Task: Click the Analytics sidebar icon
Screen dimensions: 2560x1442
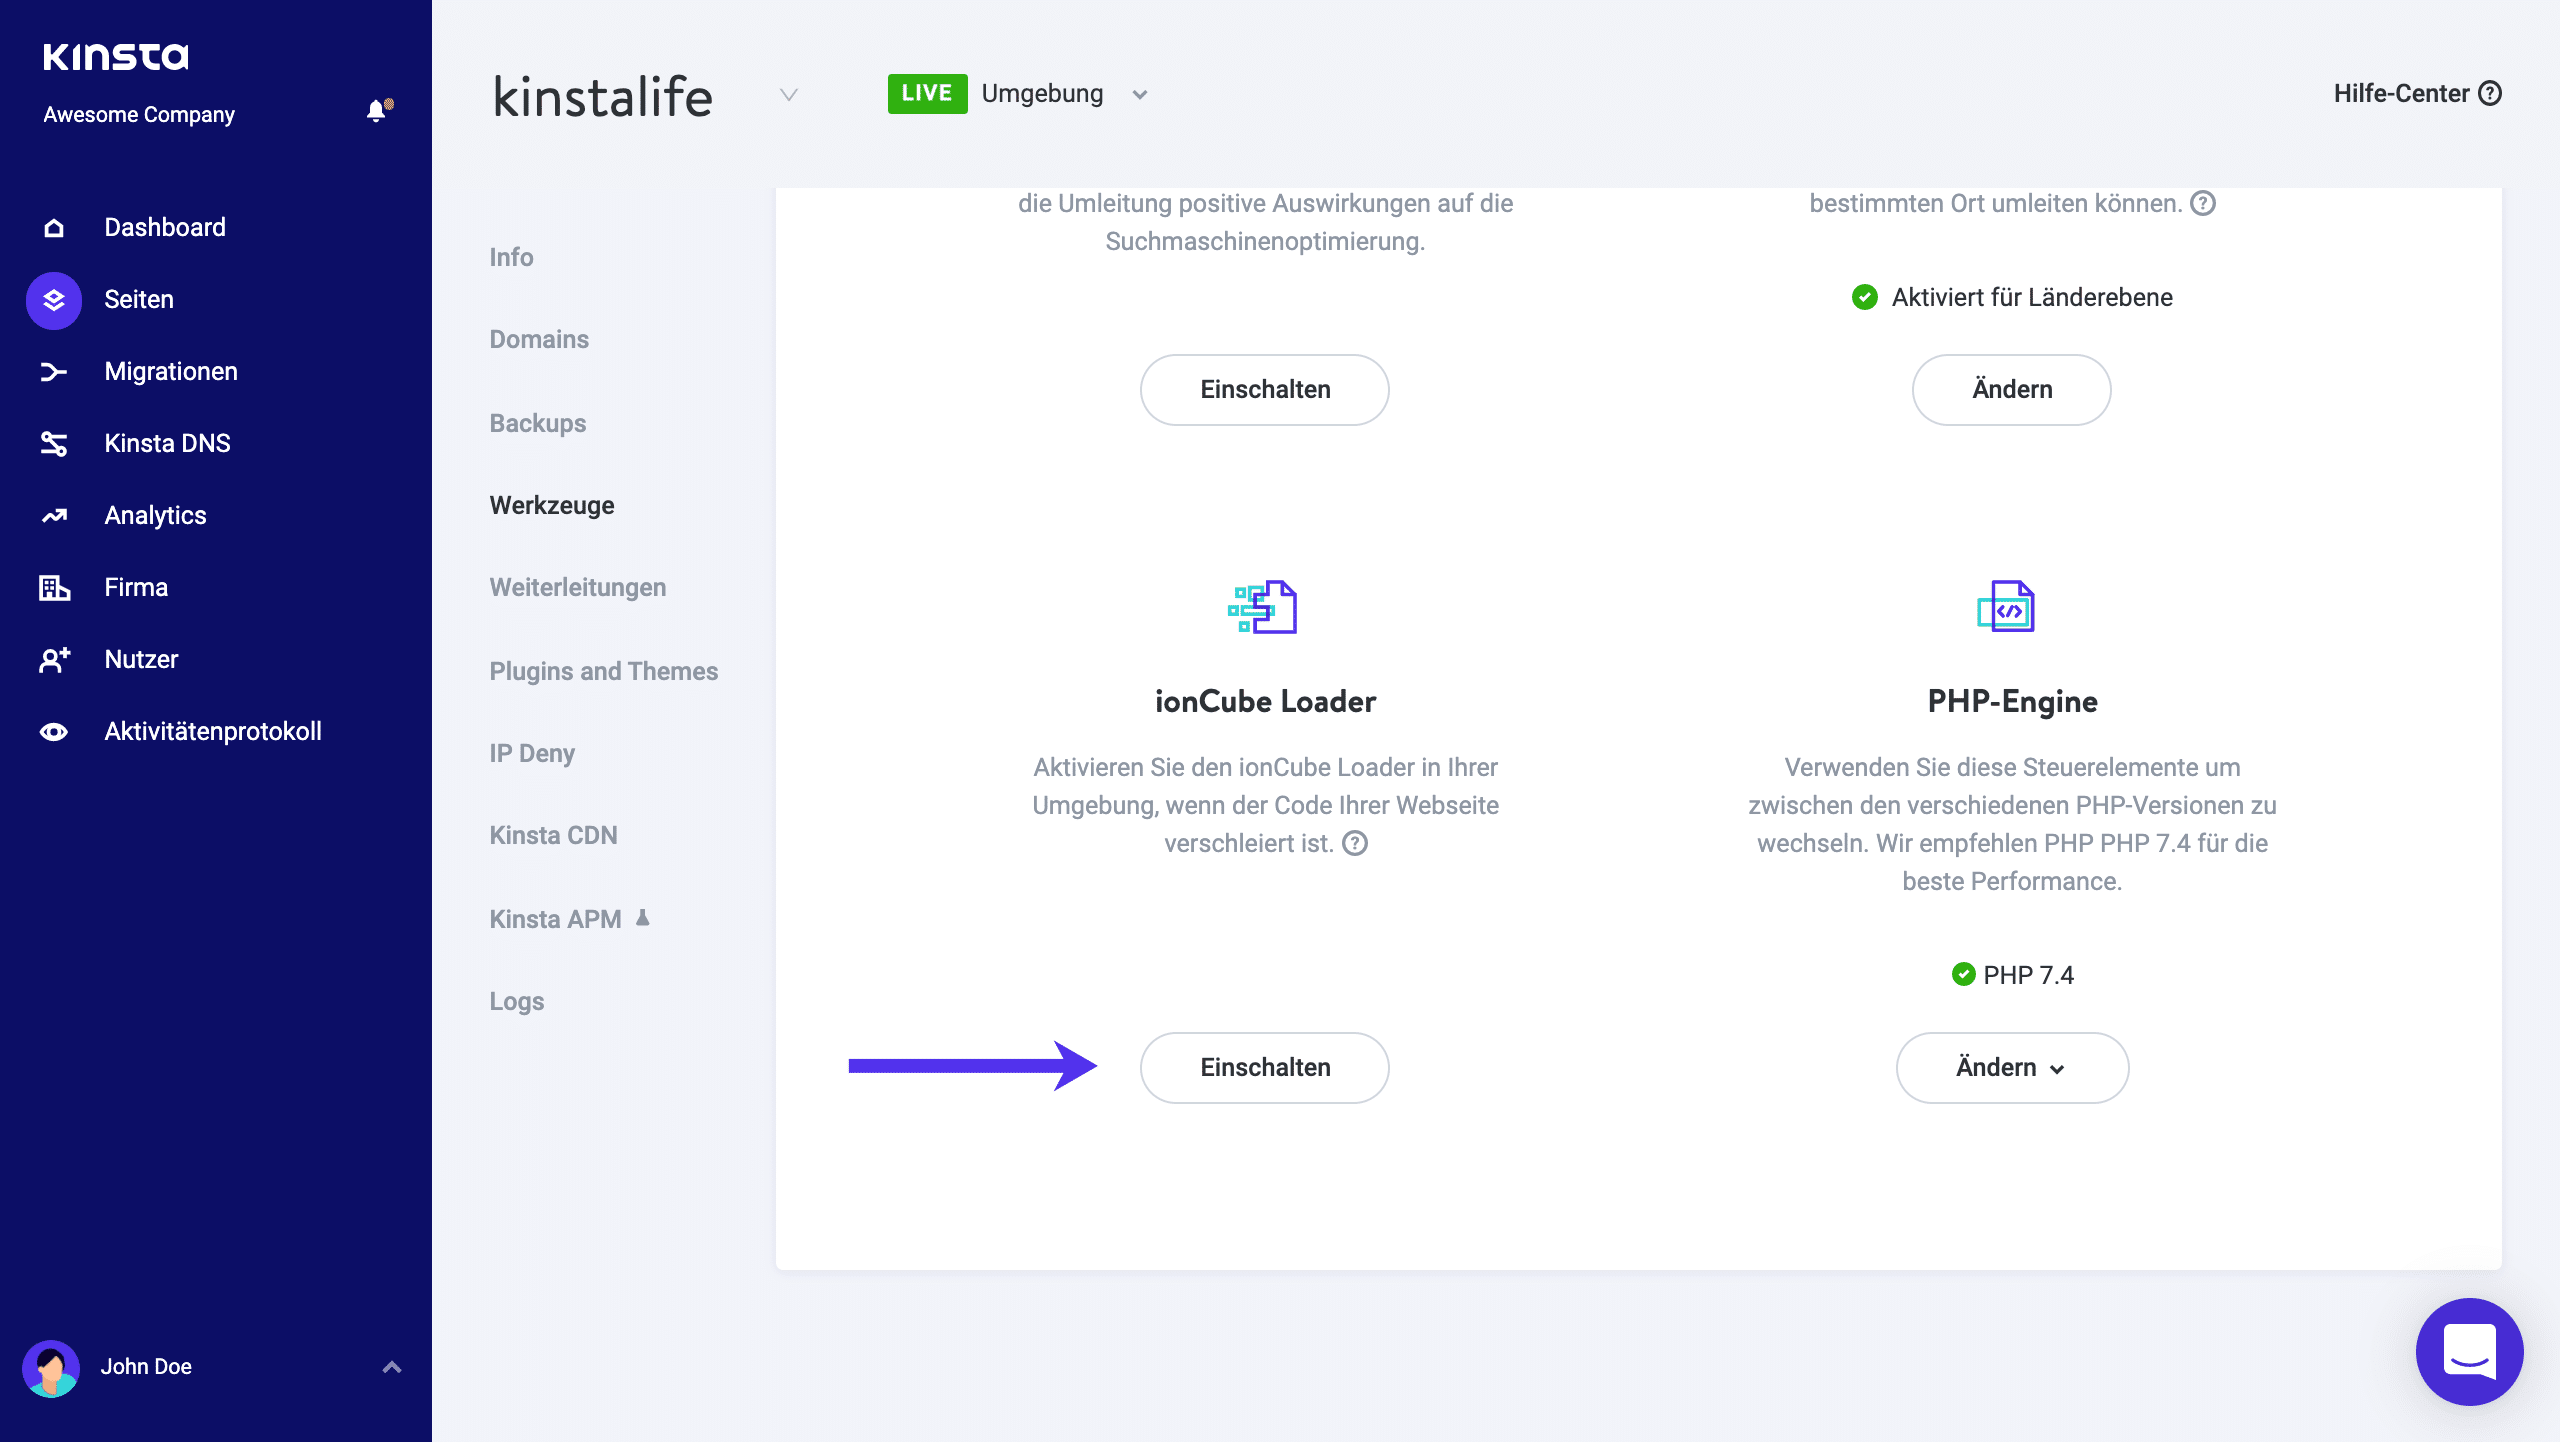Action: point(55,515)
